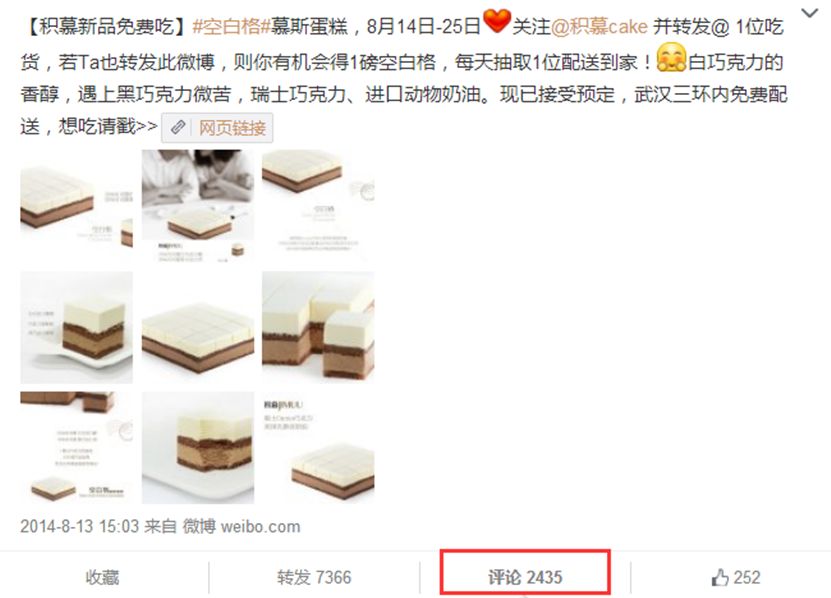The image size is (831, 598).
Task: Open the bottom-left 空白格 poster thumbnail
Action: [76, 447]
